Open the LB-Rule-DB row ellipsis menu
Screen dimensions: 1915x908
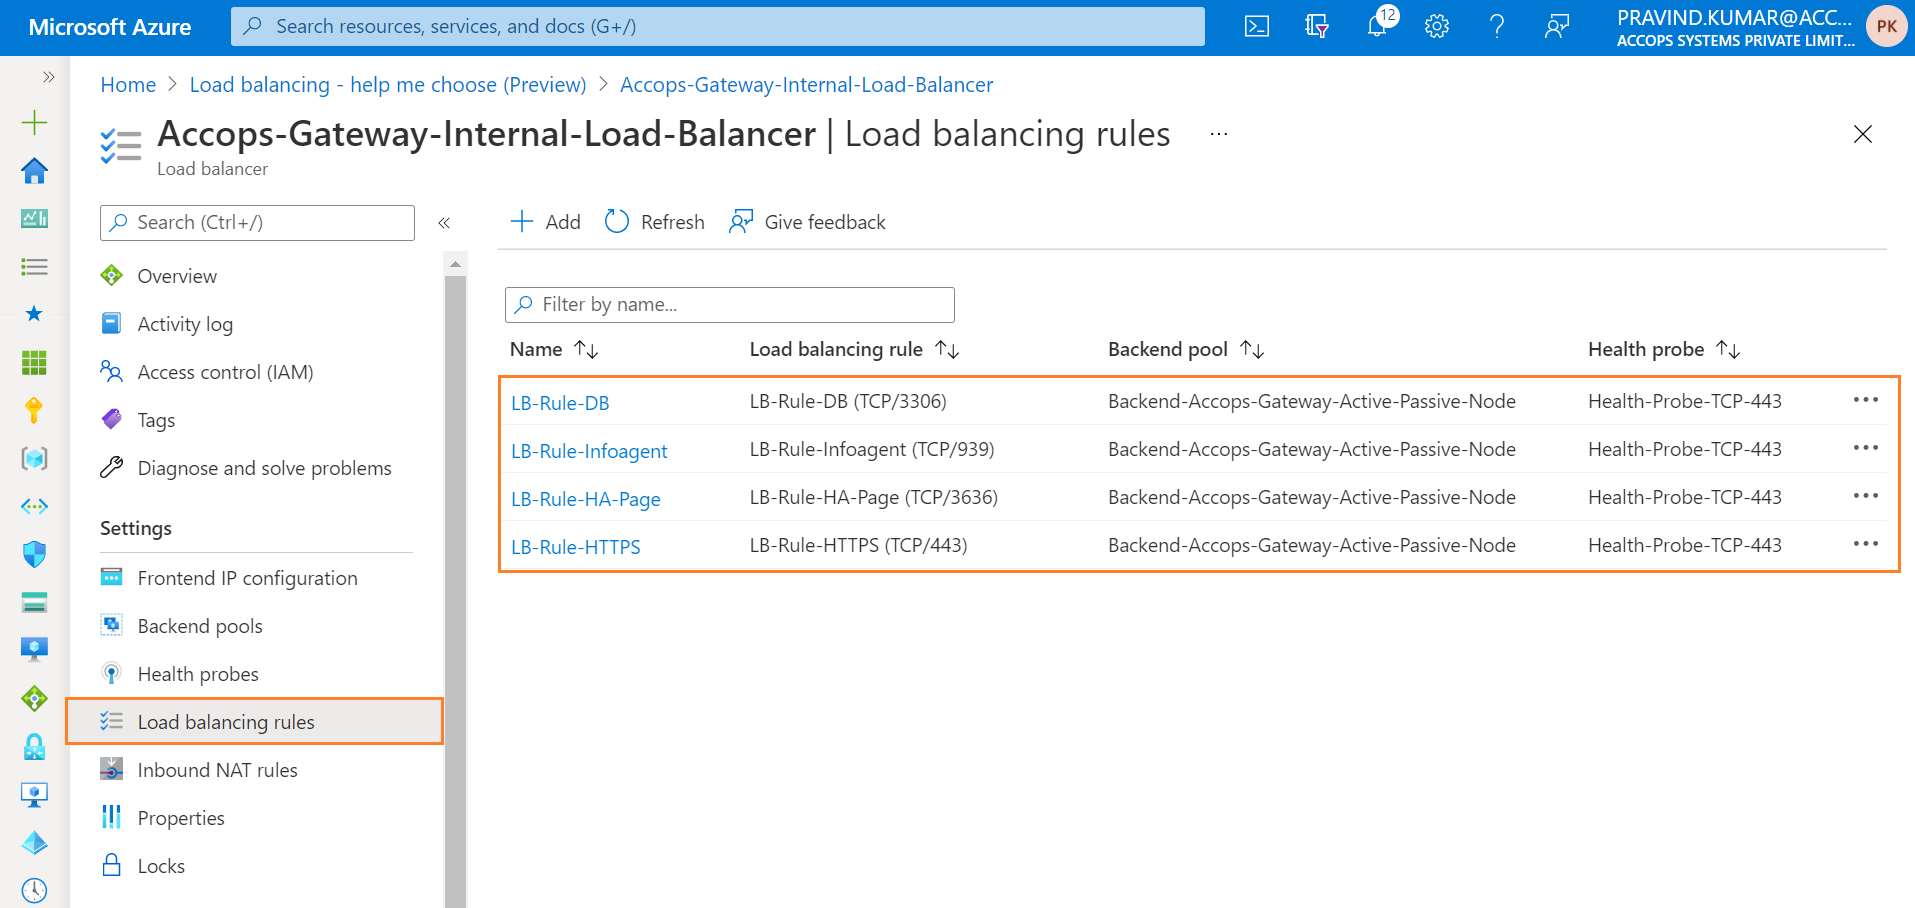coord(1865,400)
